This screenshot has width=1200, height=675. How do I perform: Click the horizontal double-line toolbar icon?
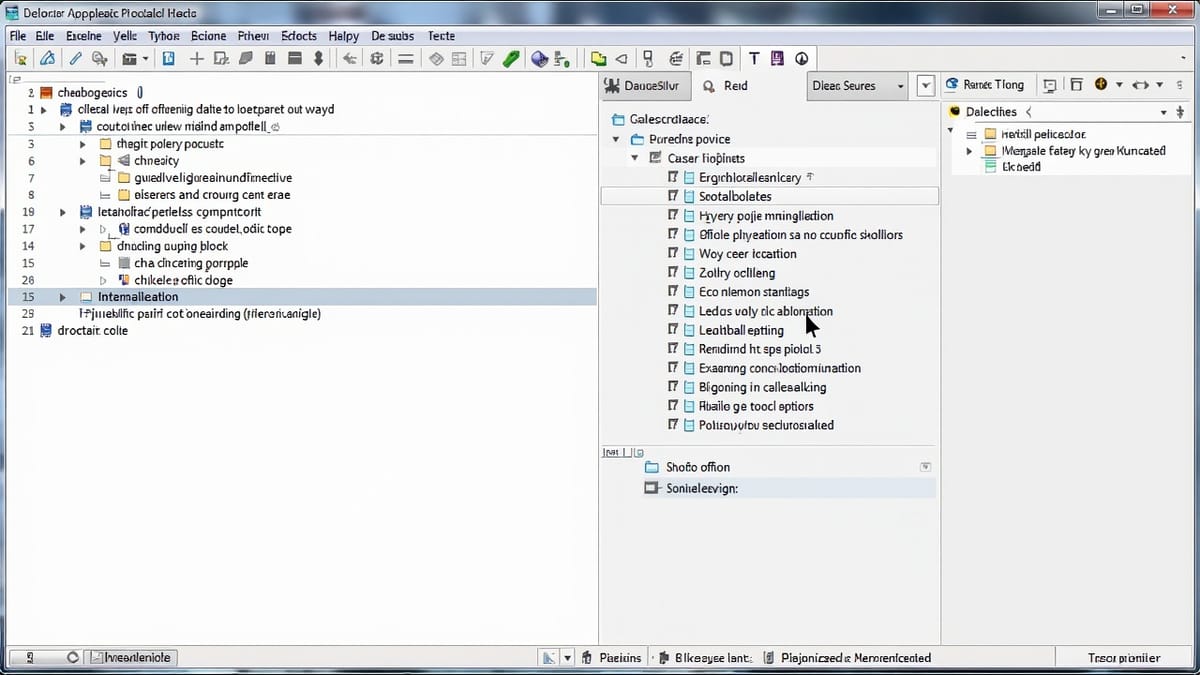coord(405,59)
